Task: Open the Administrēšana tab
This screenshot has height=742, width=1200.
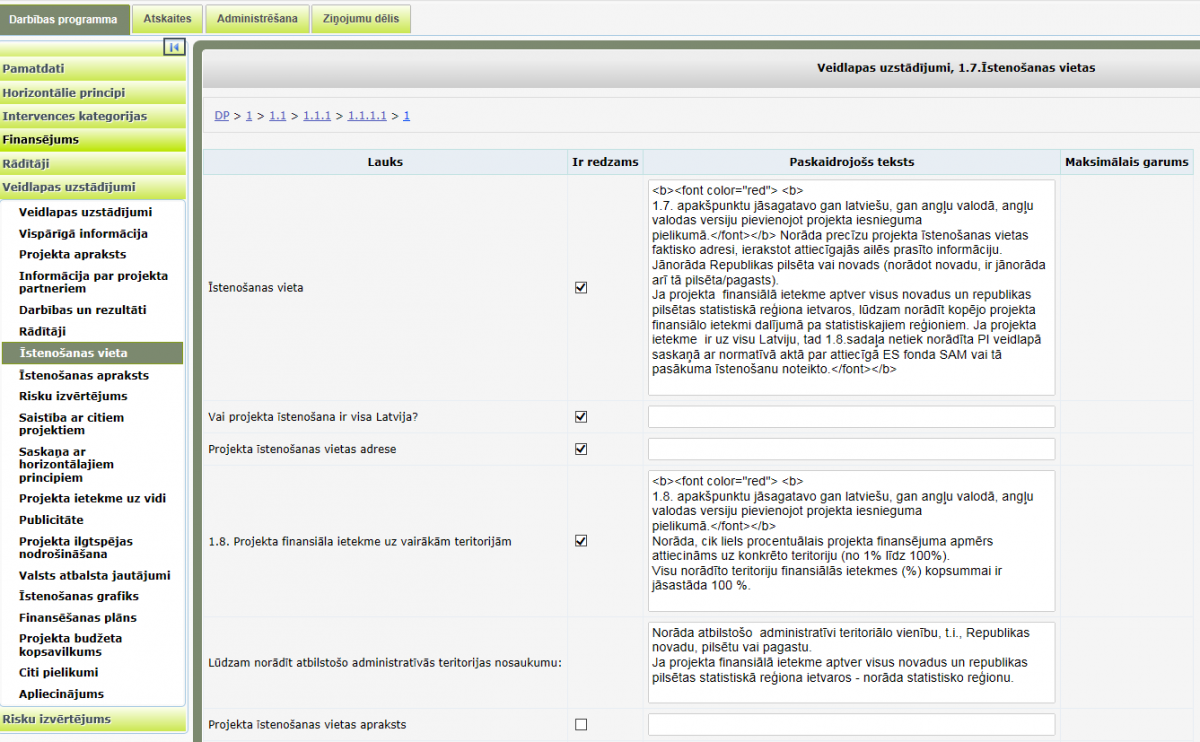Action: (x=257, y=18)
